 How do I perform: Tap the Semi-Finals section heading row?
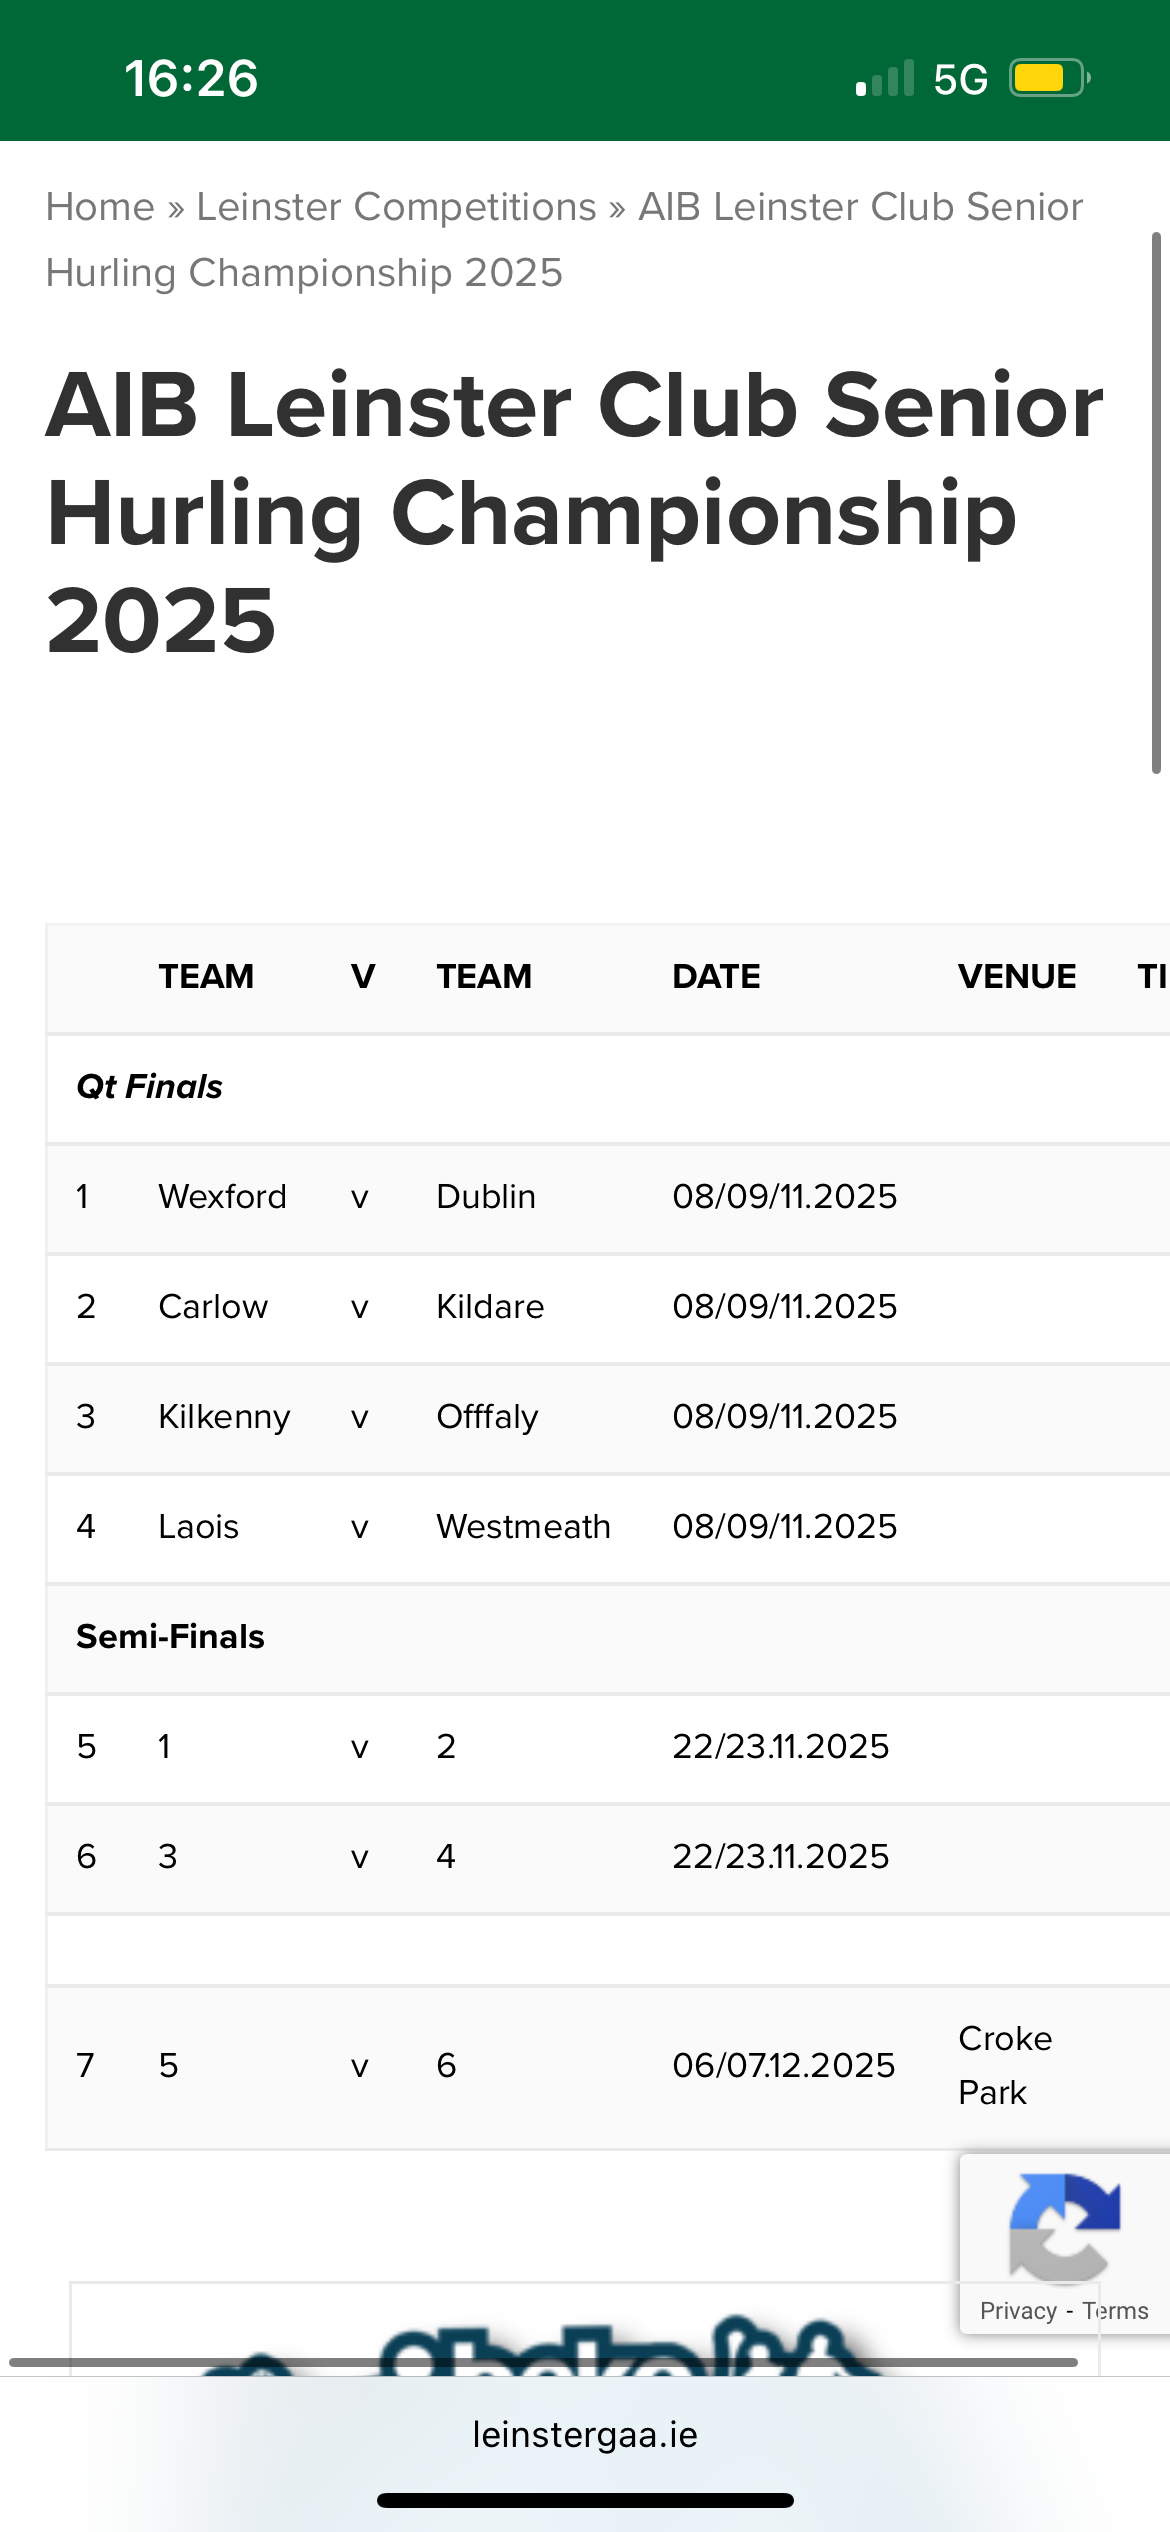point(608,1637)
